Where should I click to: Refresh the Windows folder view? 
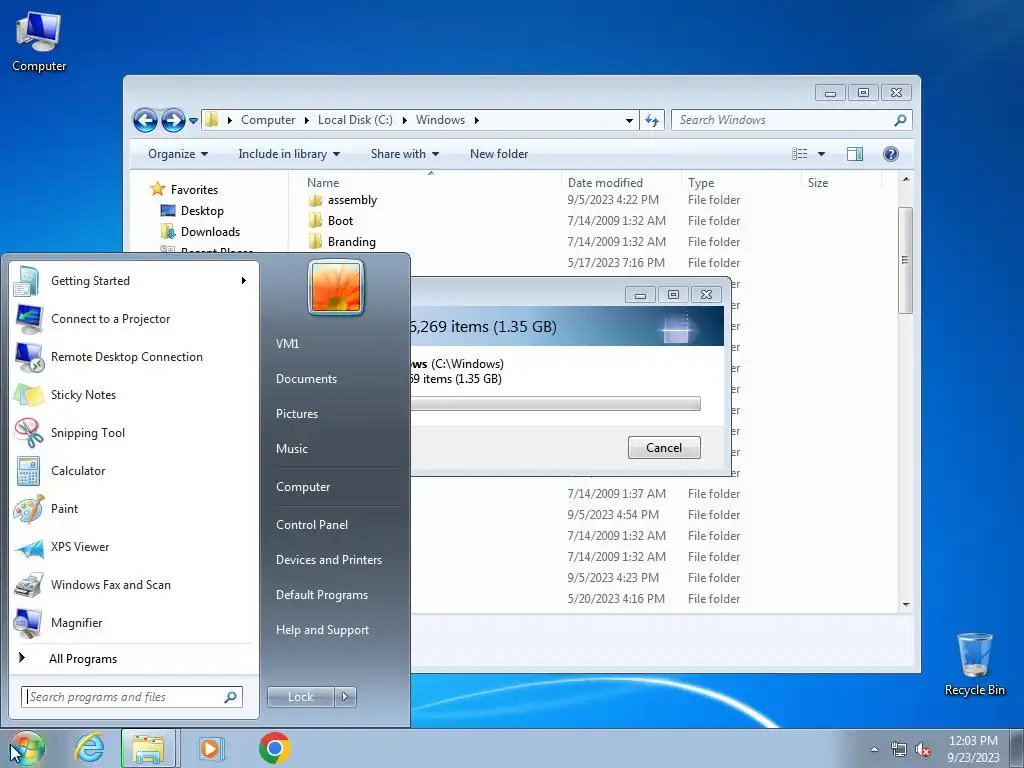click(x=652, y=120)
